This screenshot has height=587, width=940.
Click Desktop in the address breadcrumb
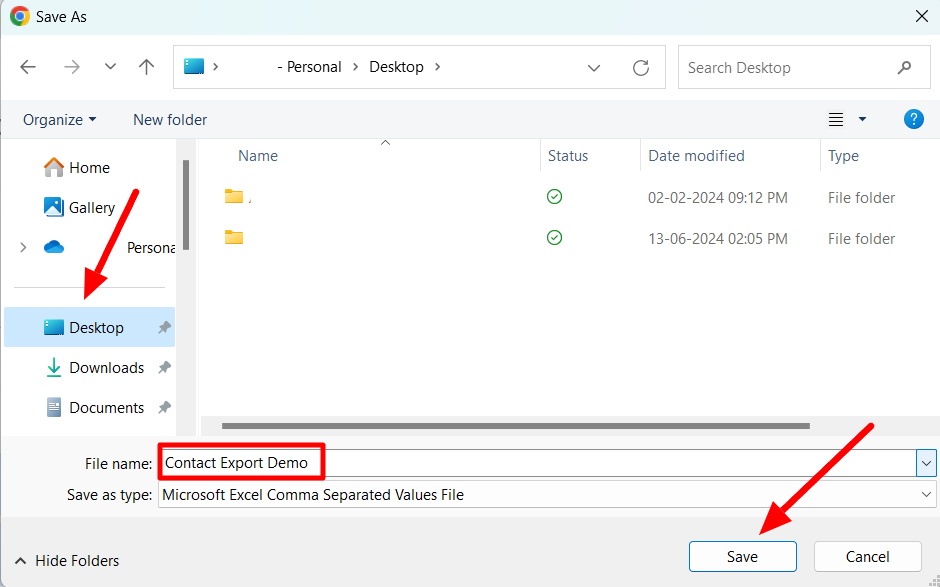[396, 67]
